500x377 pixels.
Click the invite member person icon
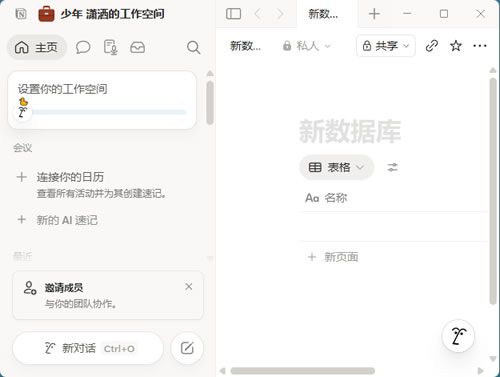(x=30, y=288)
